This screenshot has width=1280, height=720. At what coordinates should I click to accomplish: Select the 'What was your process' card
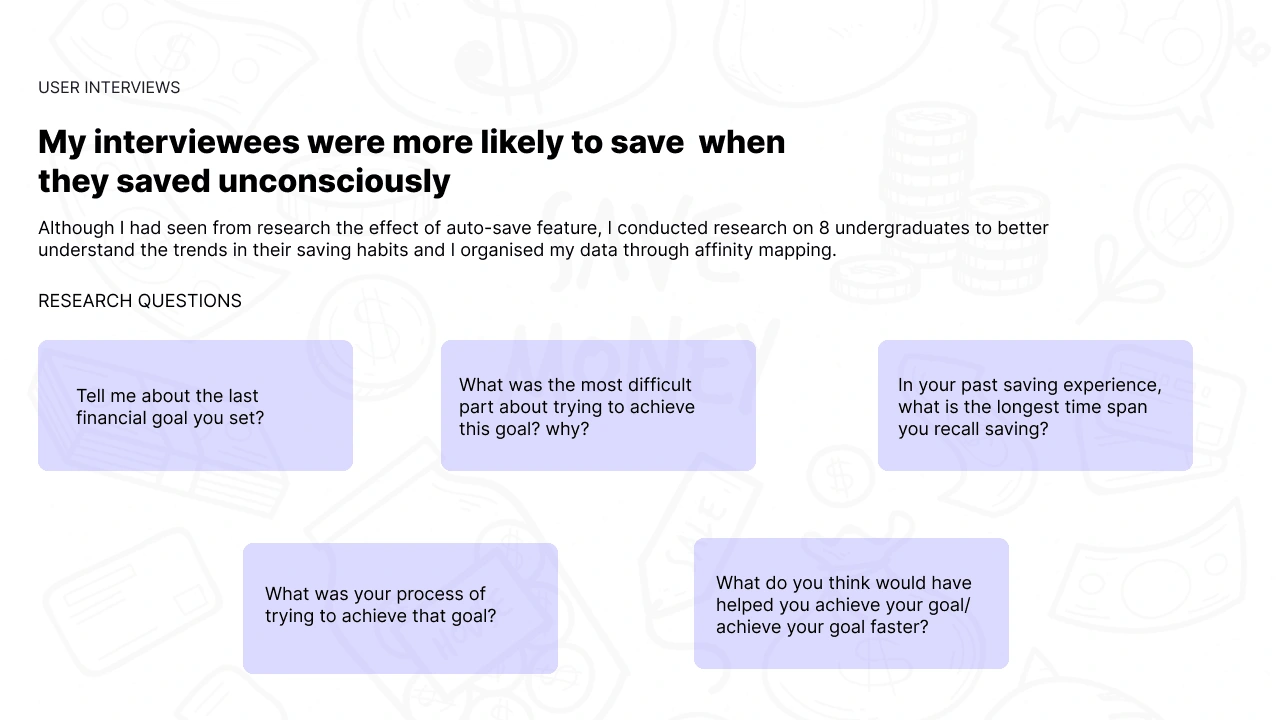click(400, 608)
